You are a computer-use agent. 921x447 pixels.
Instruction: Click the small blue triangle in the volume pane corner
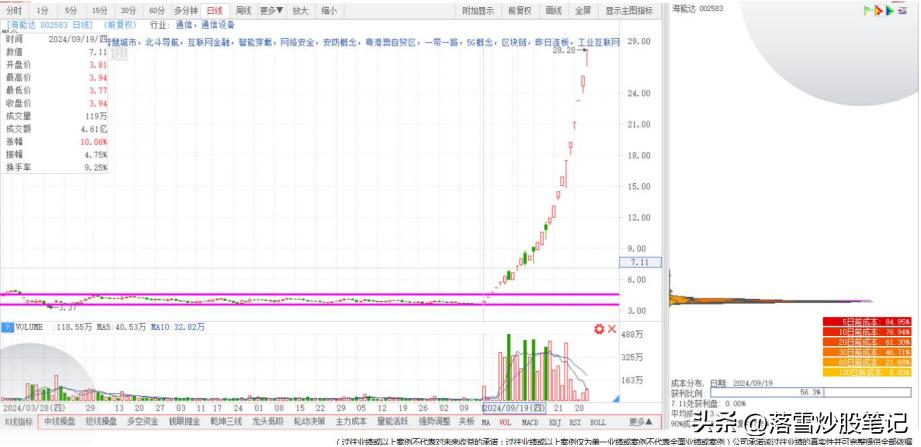coord(616,399)
